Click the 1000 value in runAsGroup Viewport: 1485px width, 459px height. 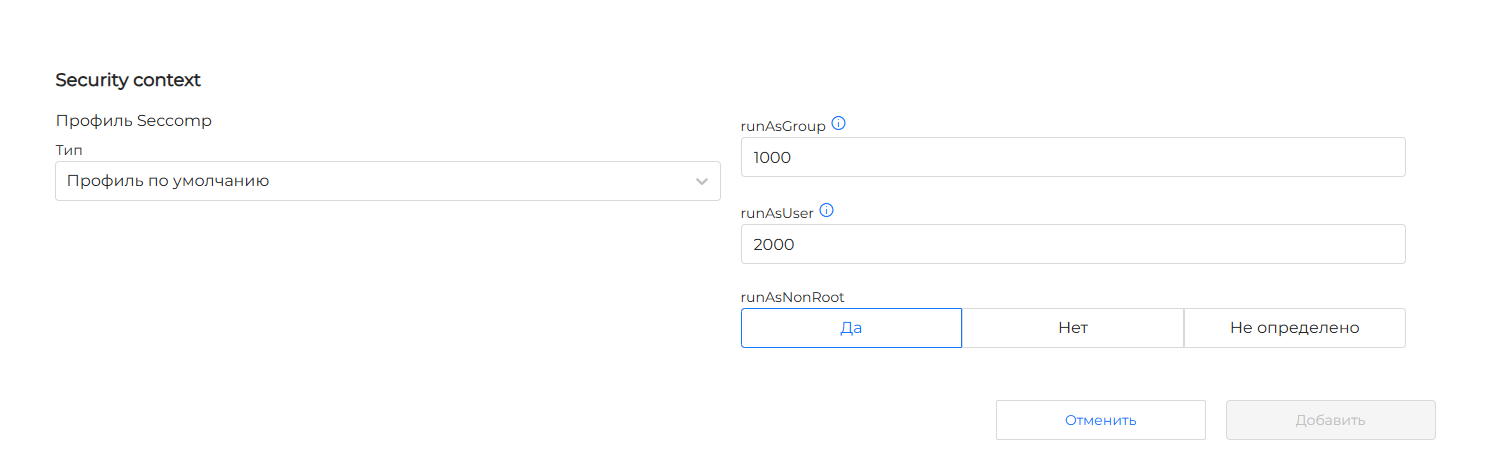click(x=773, y=158)
